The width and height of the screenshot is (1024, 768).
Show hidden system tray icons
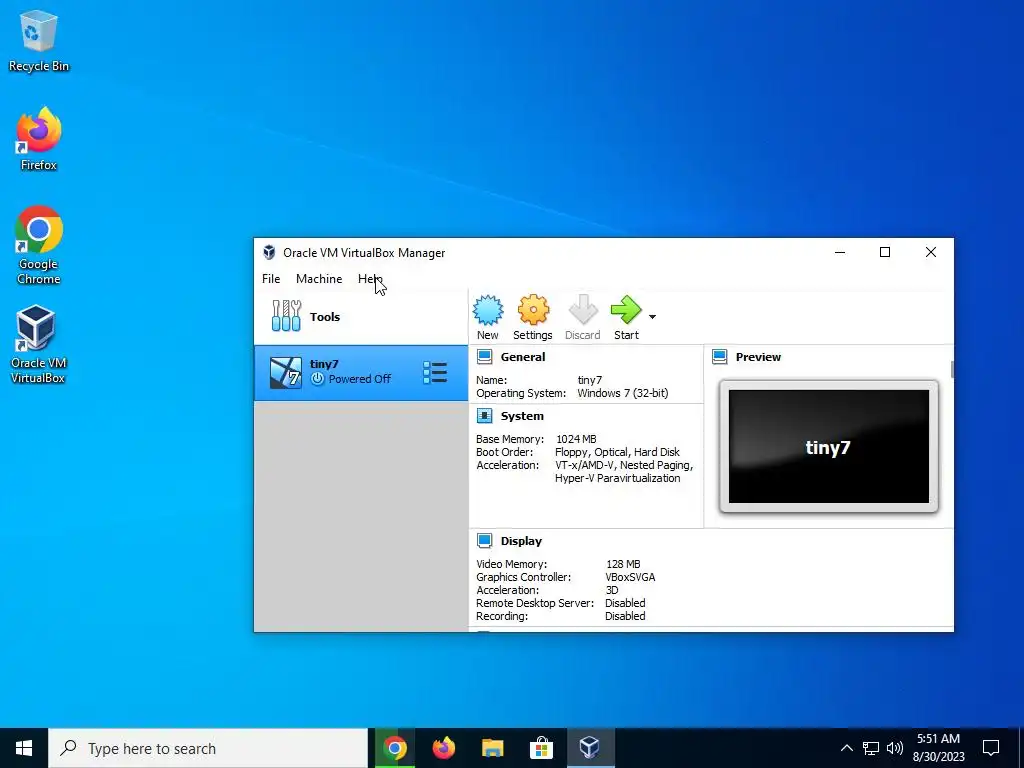tap(846, 748)
